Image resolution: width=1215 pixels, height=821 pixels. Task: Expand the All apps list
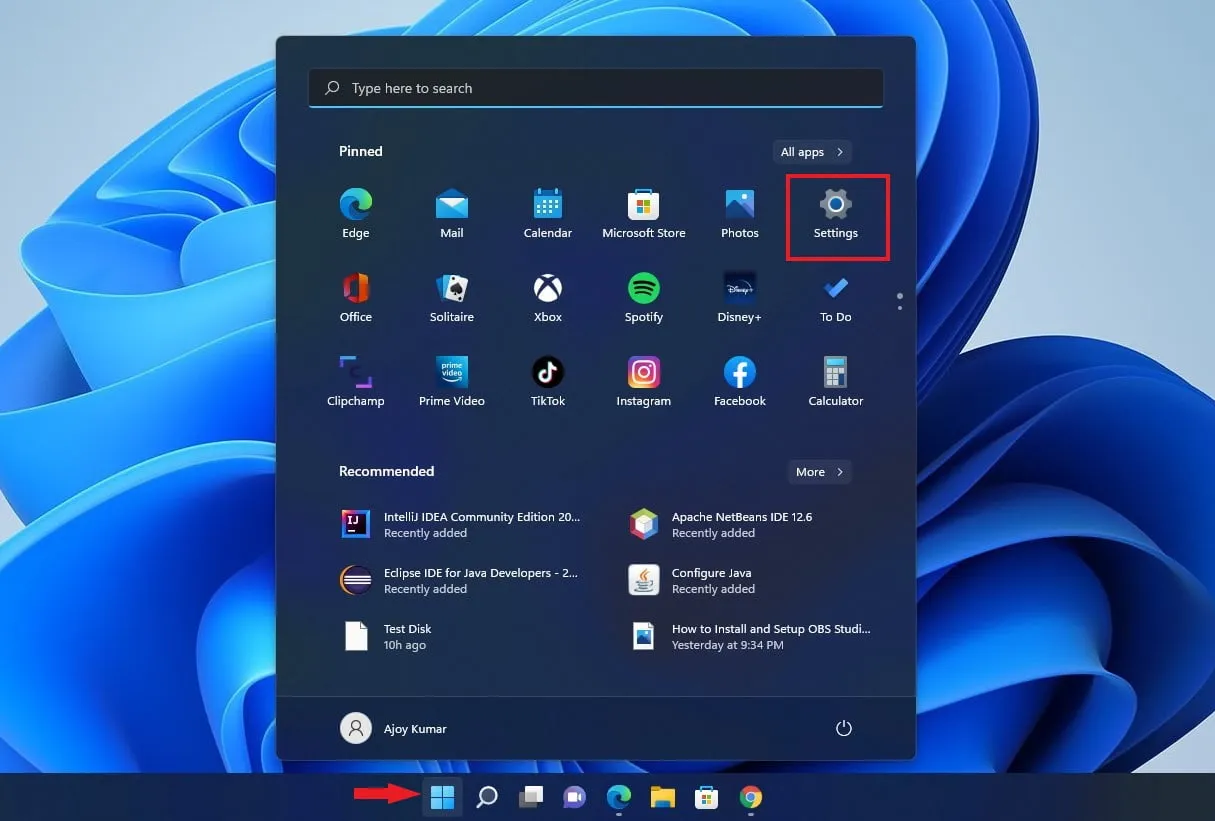(811, 151)
